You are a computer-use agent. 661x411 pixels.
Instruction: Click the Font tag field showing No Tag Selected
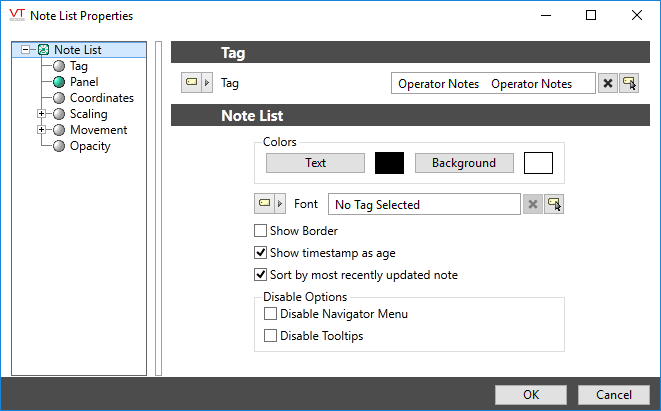pos(424,204)
